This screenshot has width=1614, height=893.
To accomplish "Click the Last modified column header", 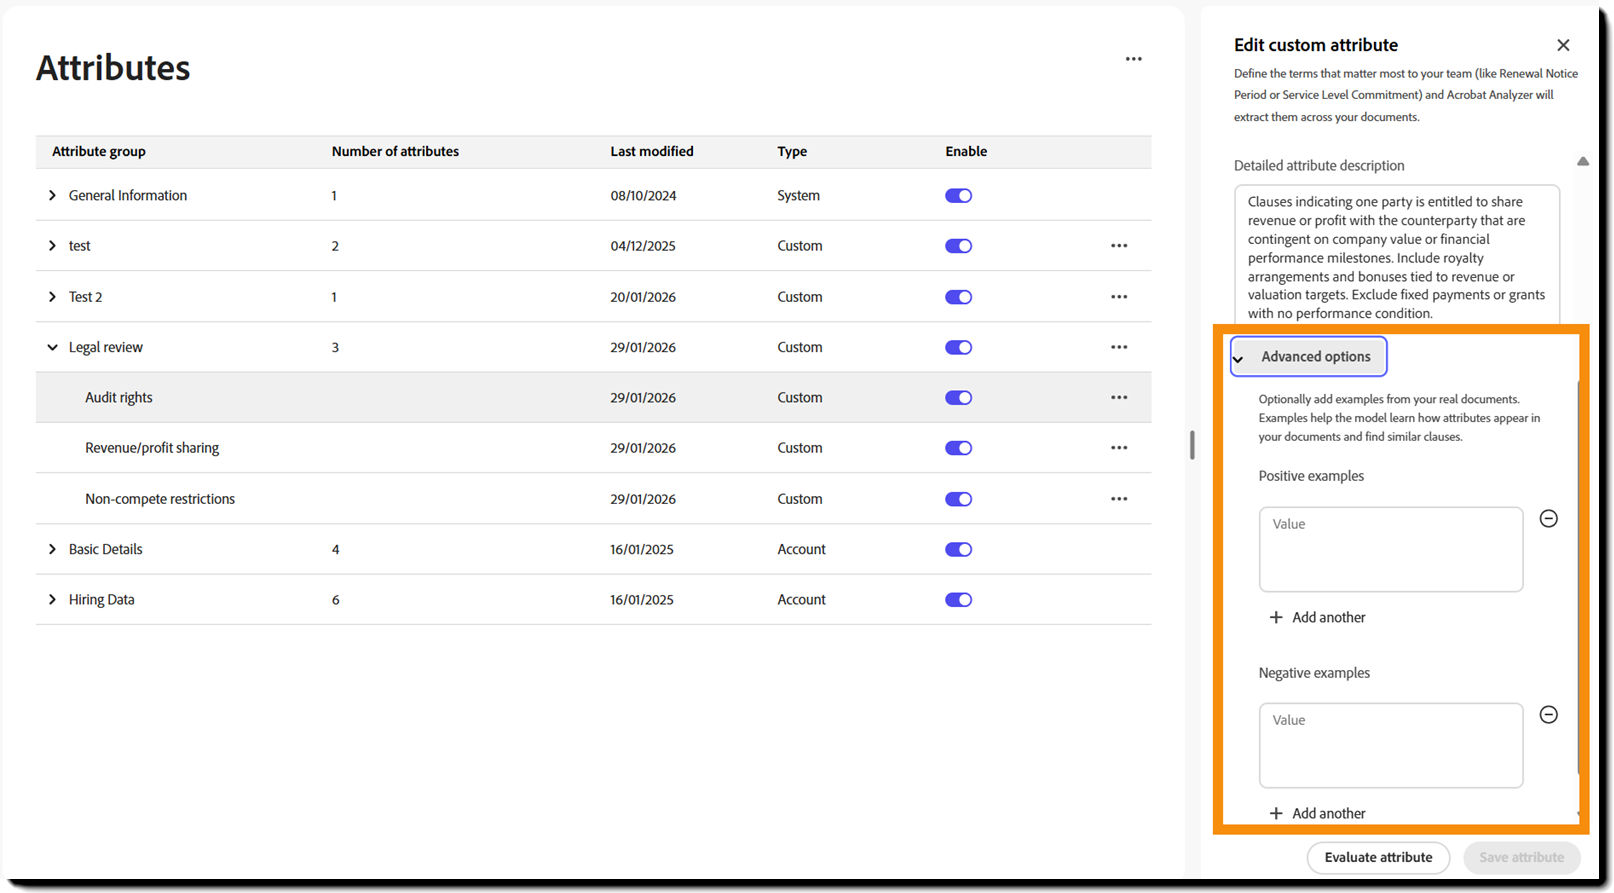I will 651,152.
